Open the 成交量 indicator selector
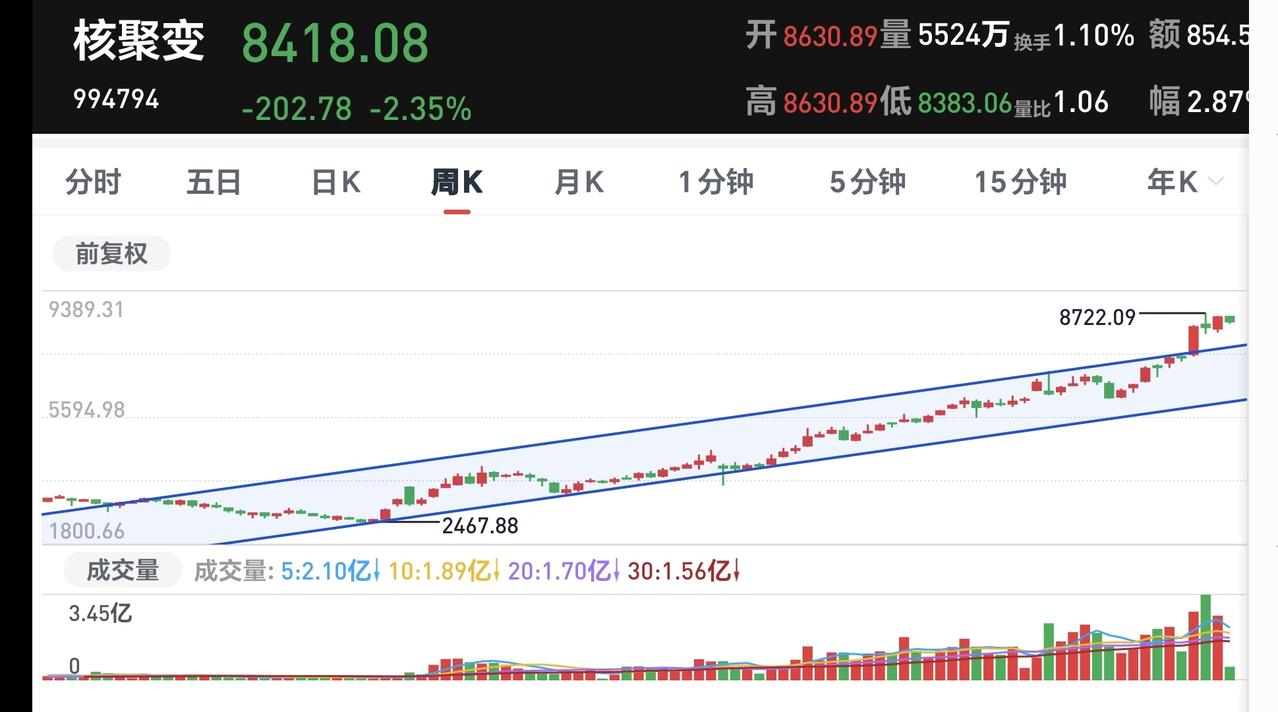Image resolution: width=1278 pixels, height=712 pixels. pos(122,571)
